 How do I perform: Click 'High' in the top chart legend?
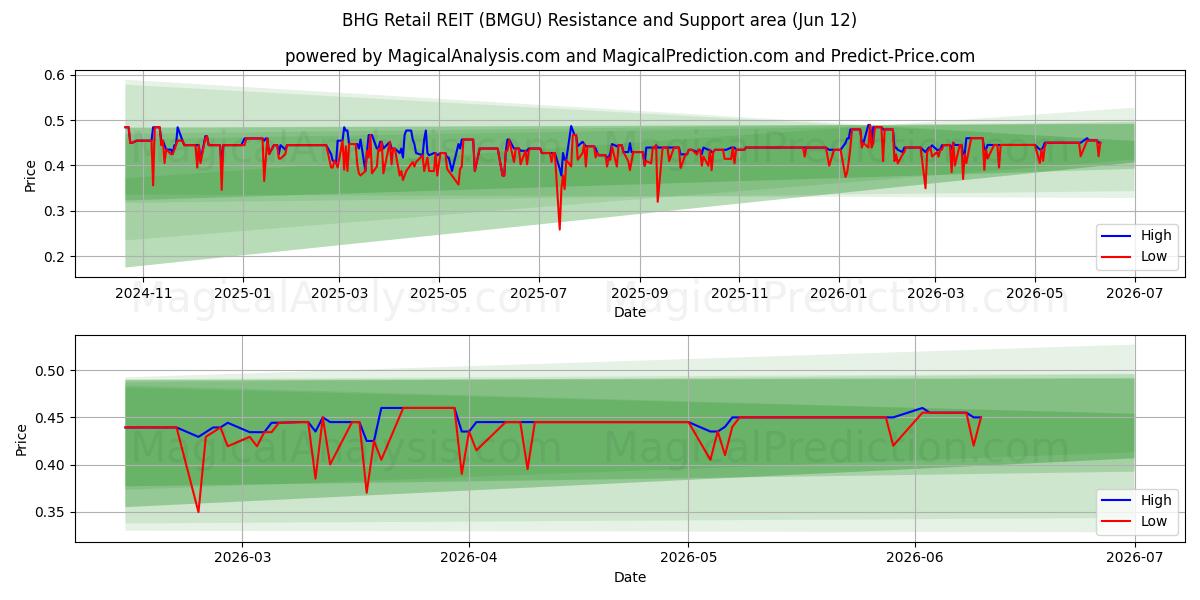(x=1156, y=236)
